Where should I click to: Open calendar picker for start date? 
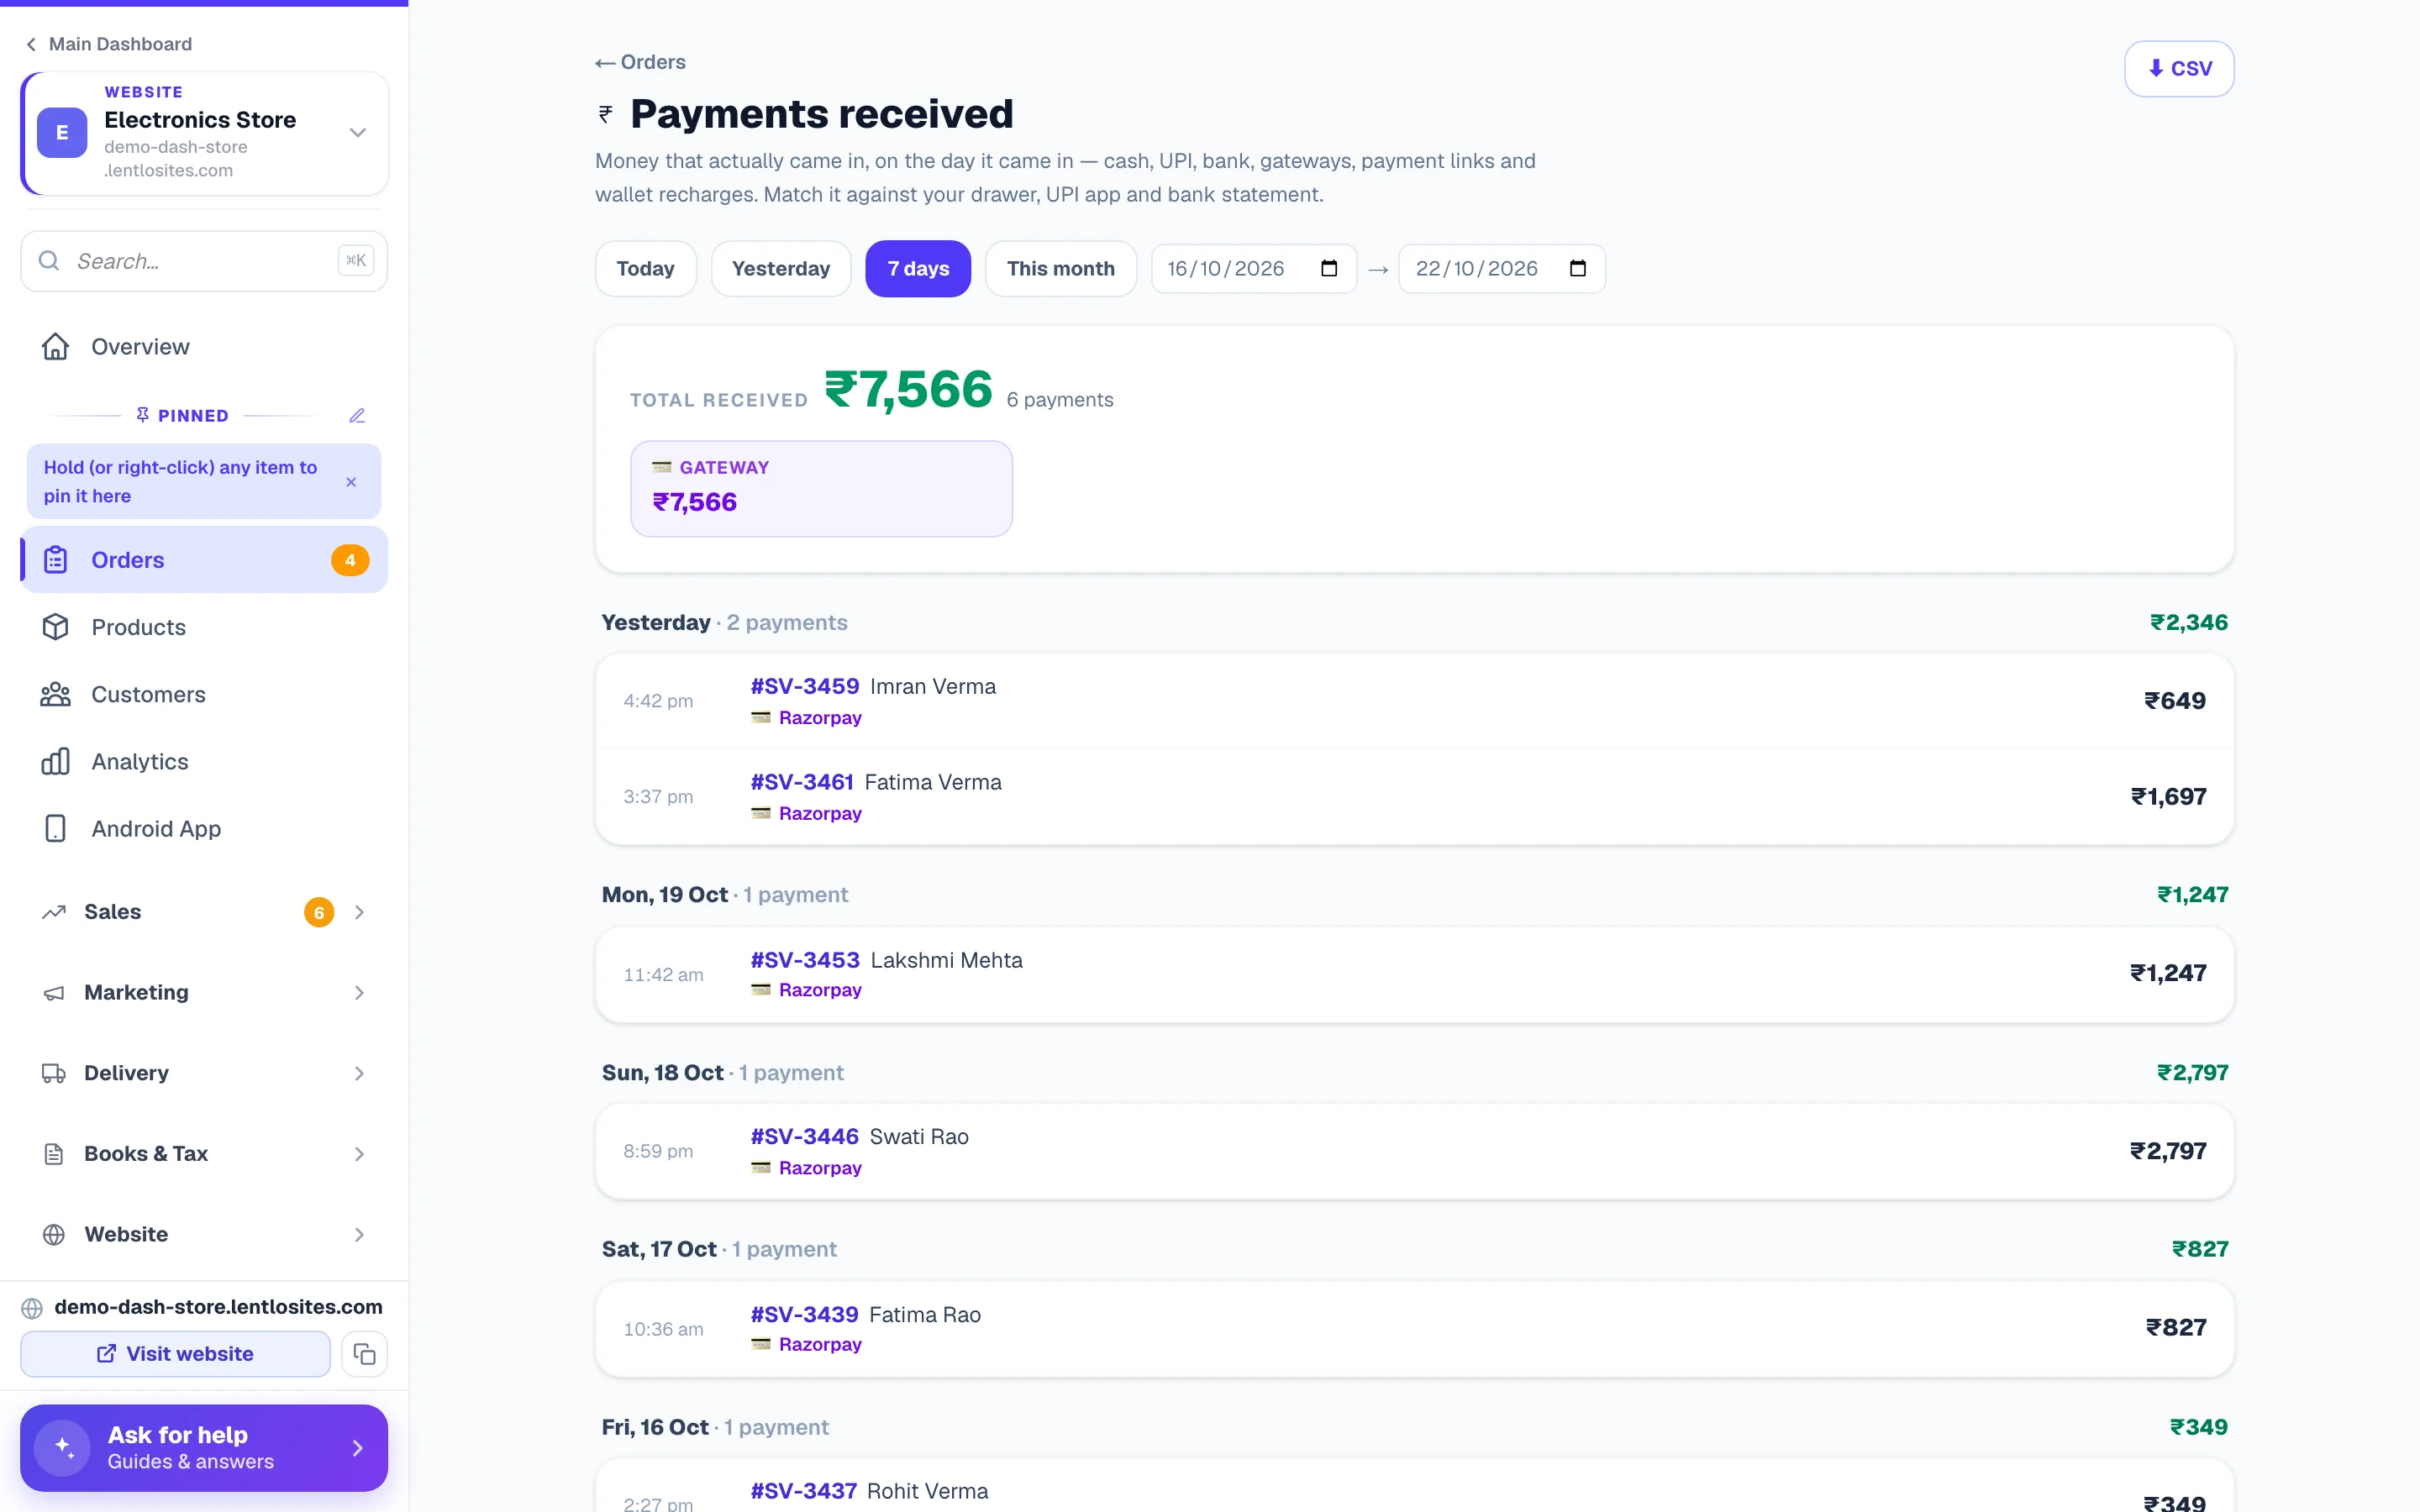[x=1329, y=268]
